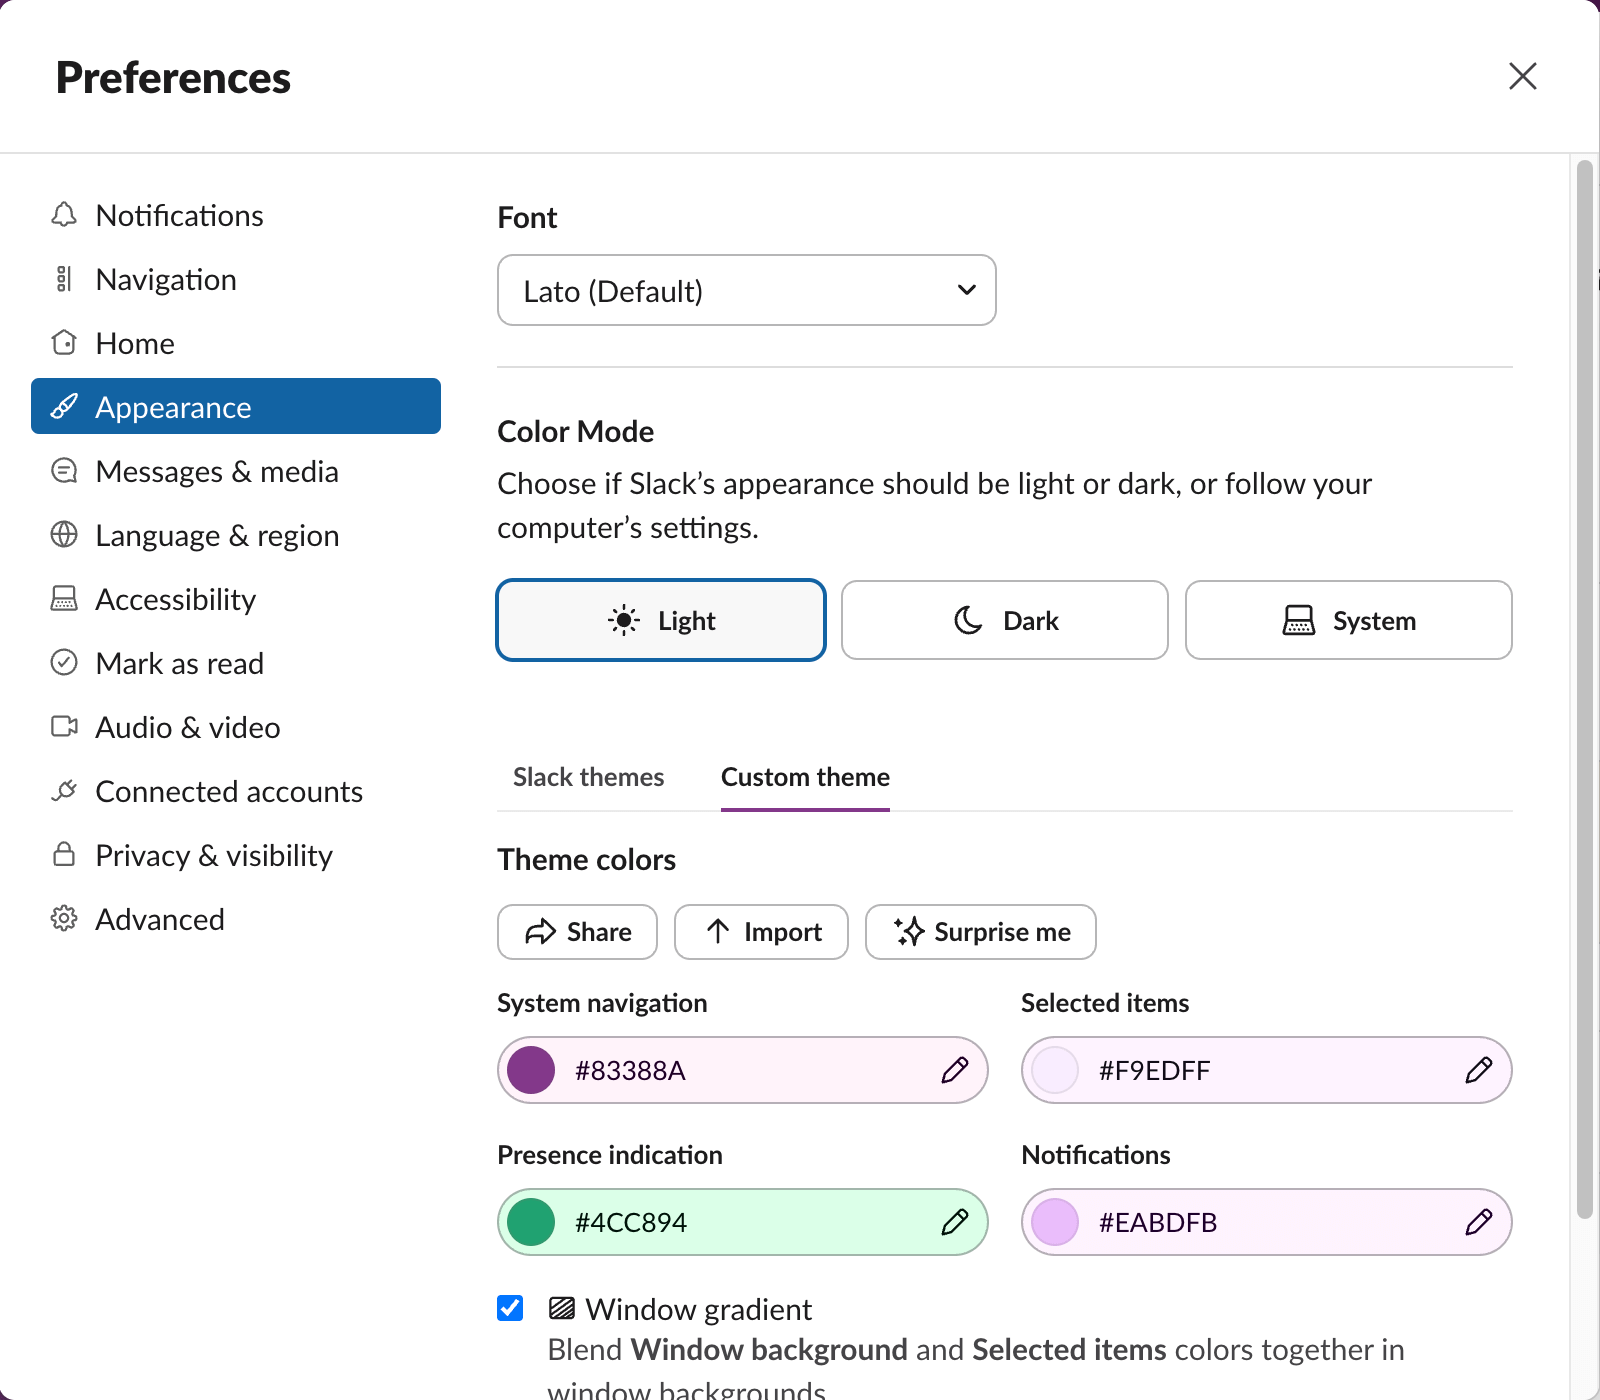The image size is (1600, 1400).
Task: Open Navigation preferences
Action: click(x=236, y=279)
